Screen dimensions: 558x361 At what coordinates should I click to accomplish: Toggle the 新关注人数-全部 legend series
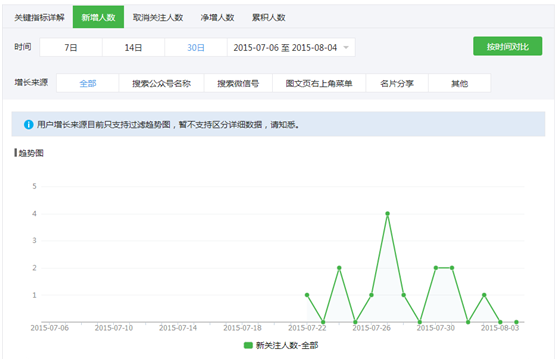point(281,345)
